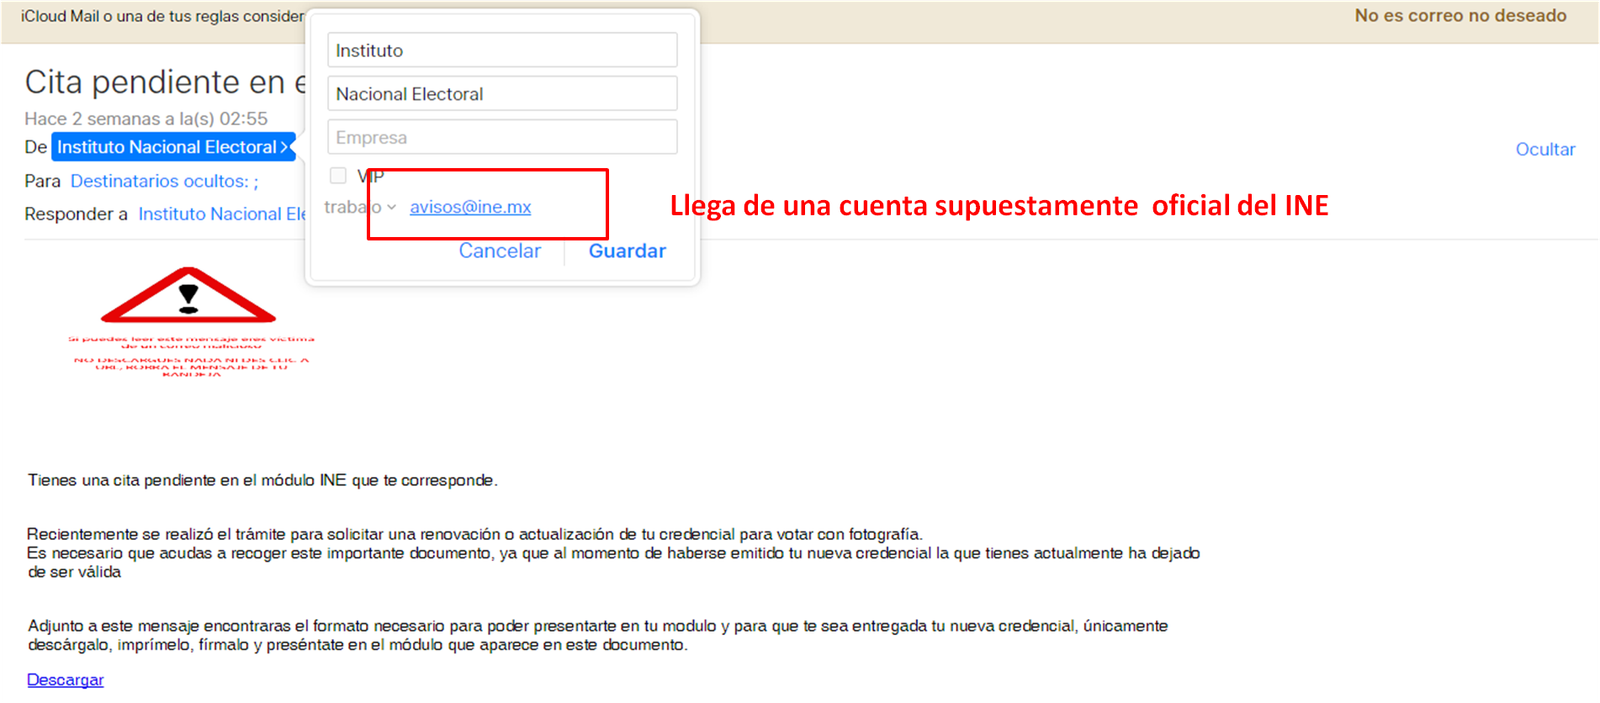Viewport: 1600px width, 703px height.
Task: Click the iCloud Mail junk notice text
Action: pyautogui.click(x=162, y=16)
